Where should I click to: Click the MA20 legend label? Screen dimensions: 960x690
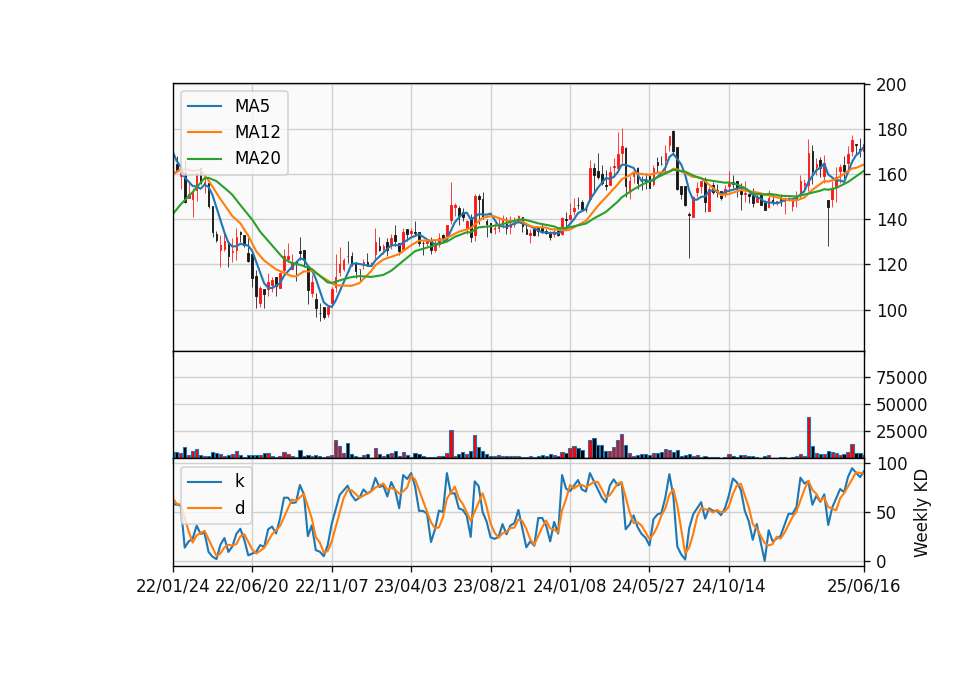(x=257, y=158)
